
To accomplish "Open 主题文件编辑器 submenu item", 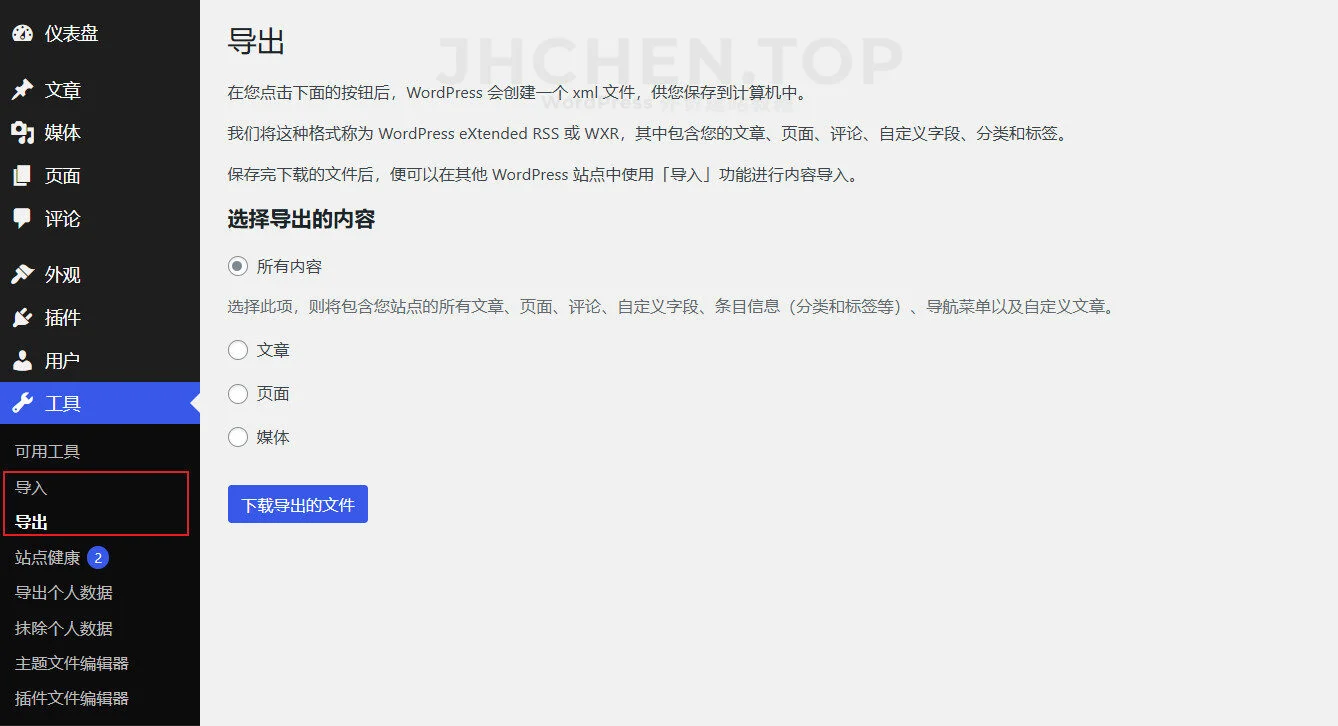I will coord(72,663).
